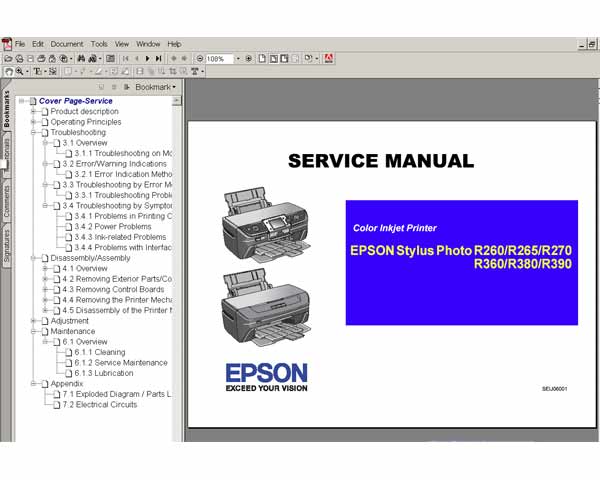Screen dimensions: 600x480
Task: Click the red Adobe Online icon
Action: point(328,59)
